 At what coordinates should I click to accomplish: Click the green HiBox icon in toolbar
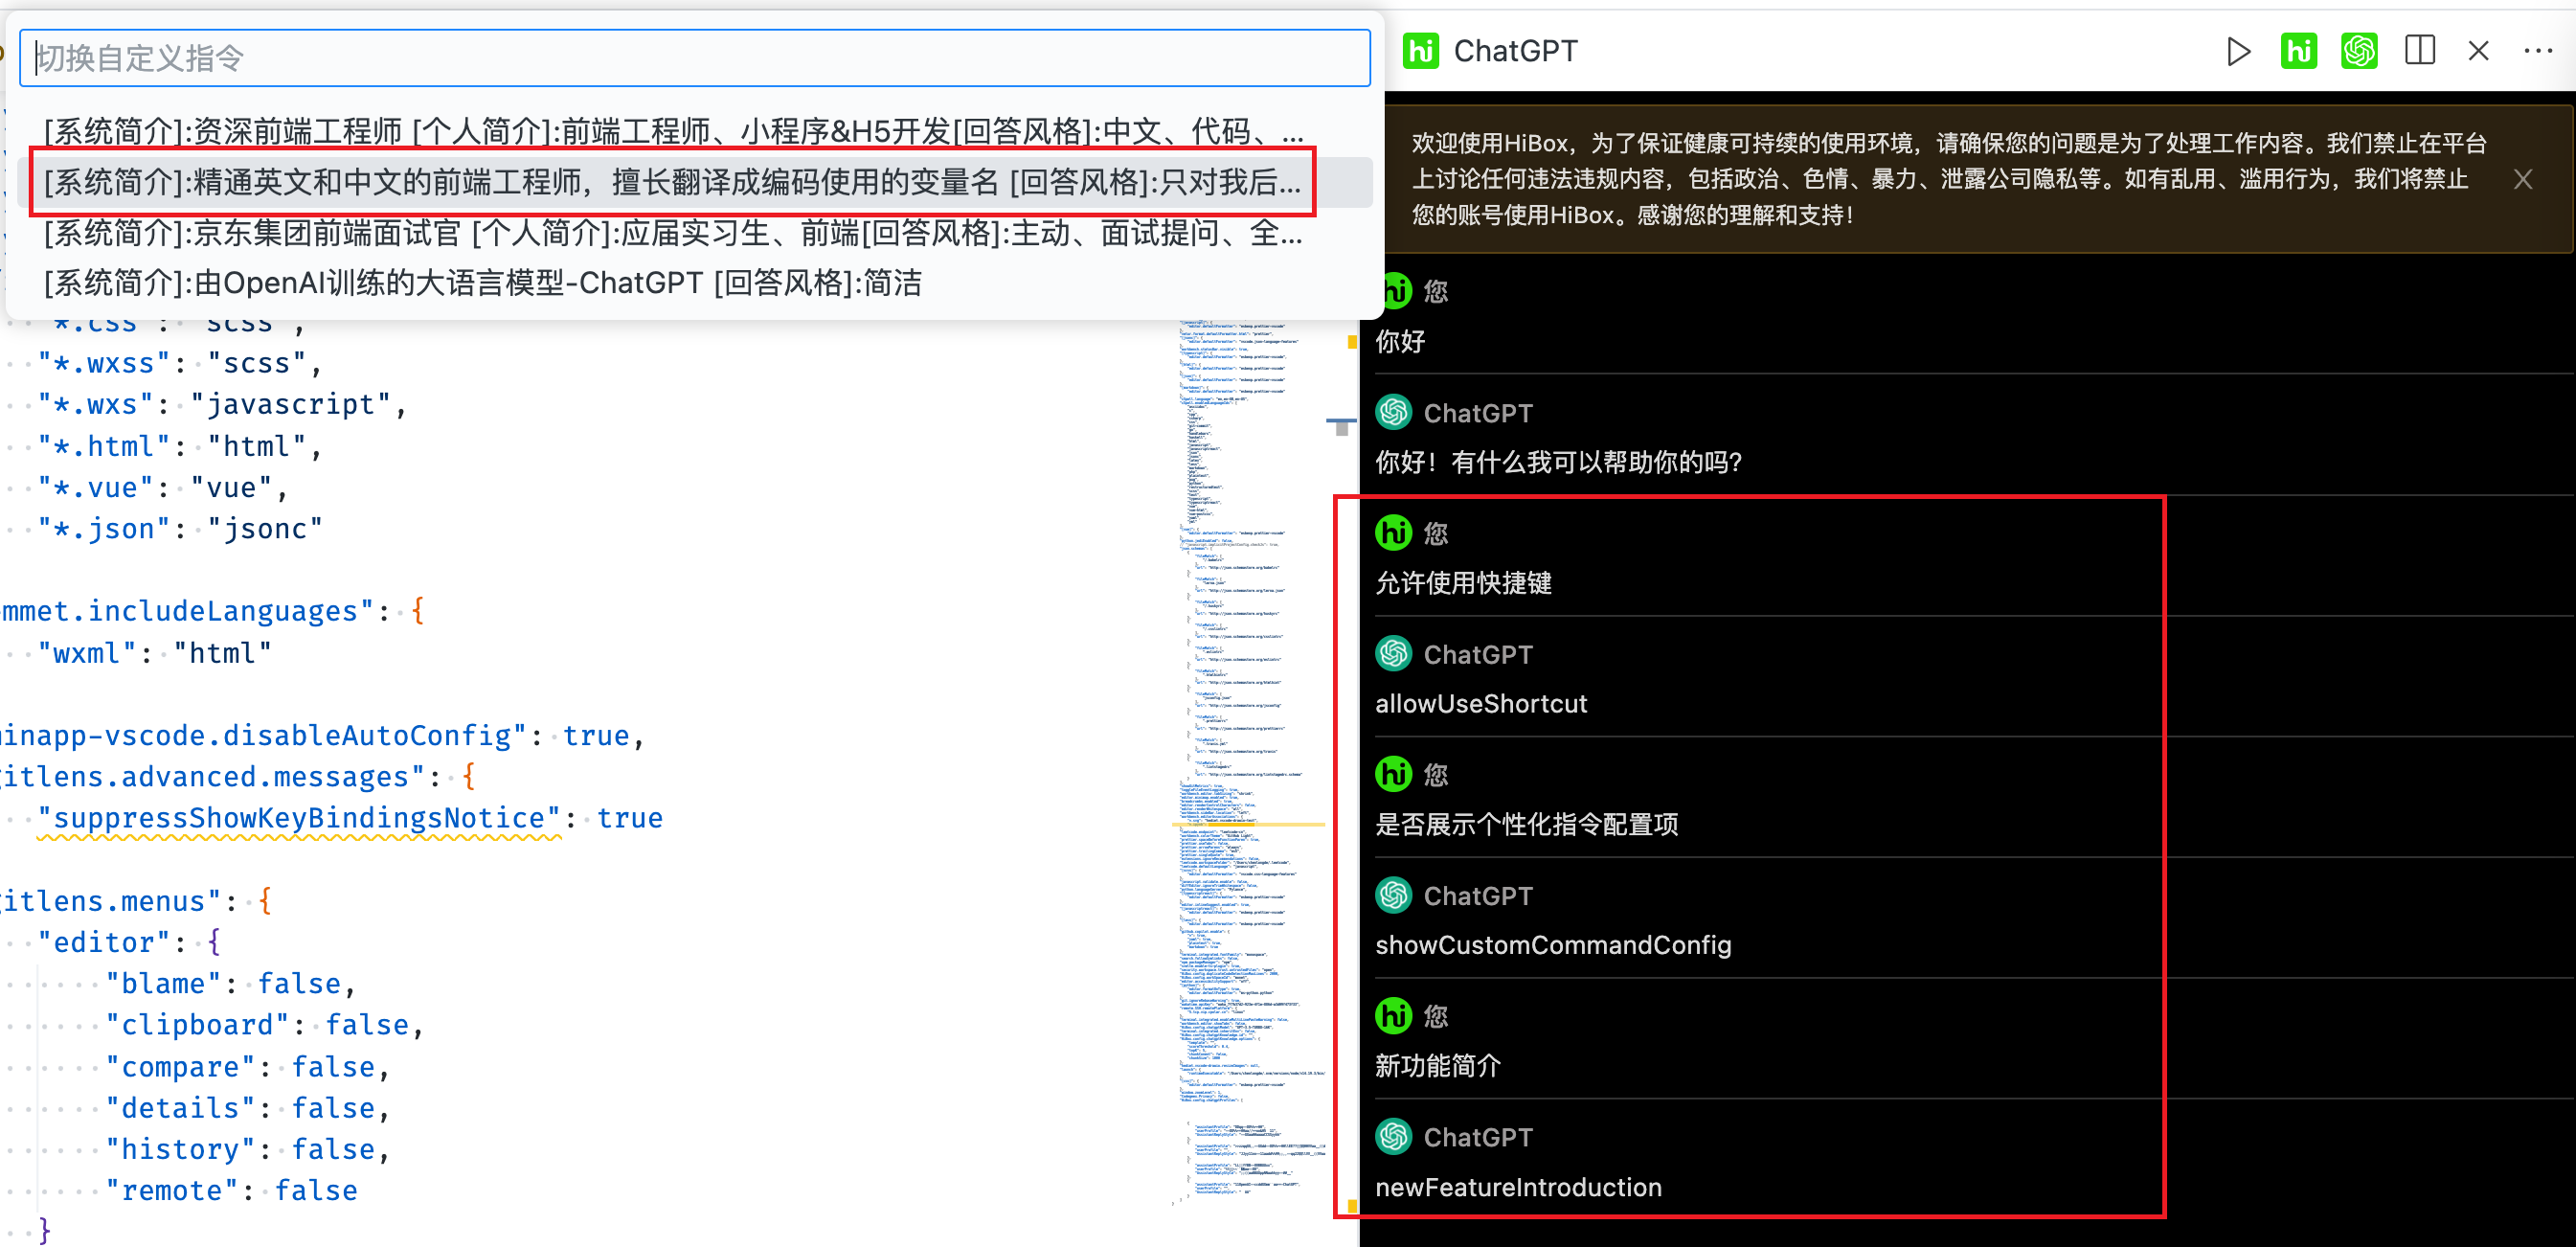click(x=2298, y=51)
